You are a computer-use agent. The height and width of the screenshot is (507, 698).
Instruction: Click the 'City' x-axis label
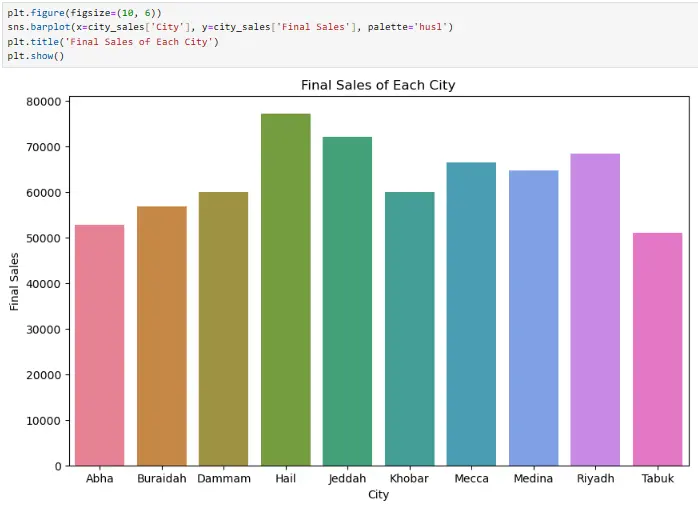(378, 495)
